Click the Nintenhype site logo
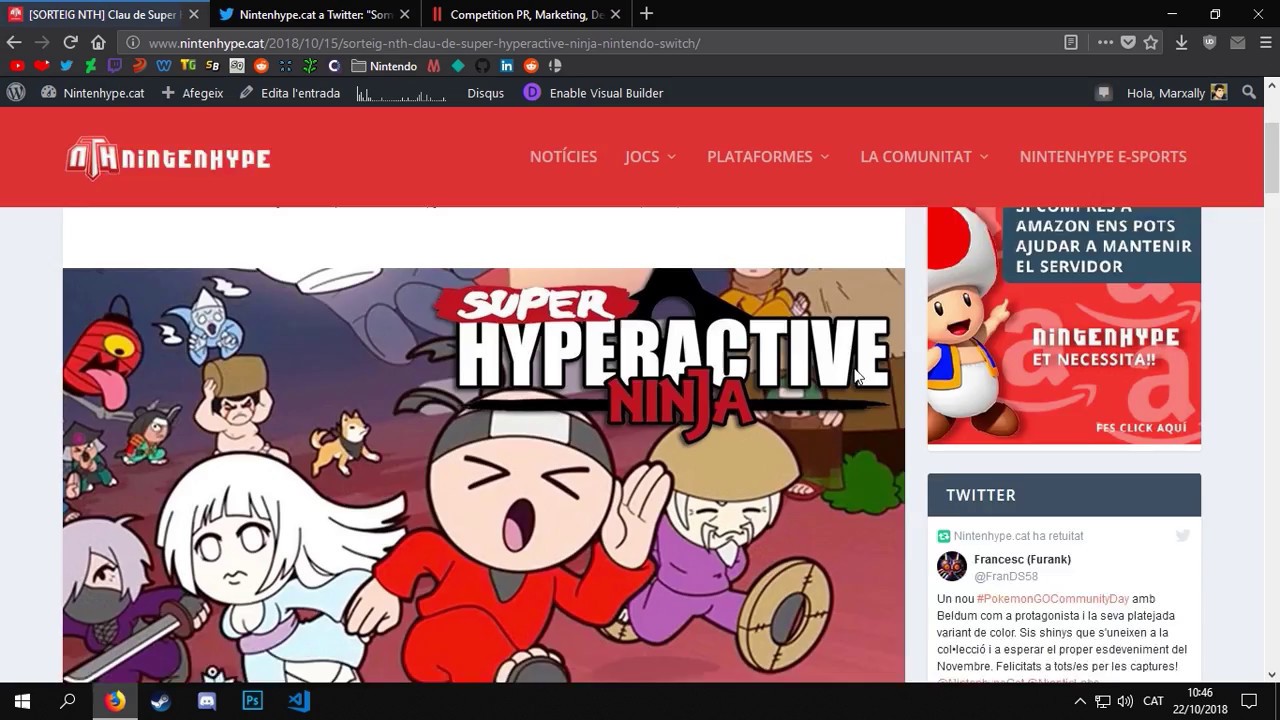This screenshot has height=720, width=1280. (168, 157)
